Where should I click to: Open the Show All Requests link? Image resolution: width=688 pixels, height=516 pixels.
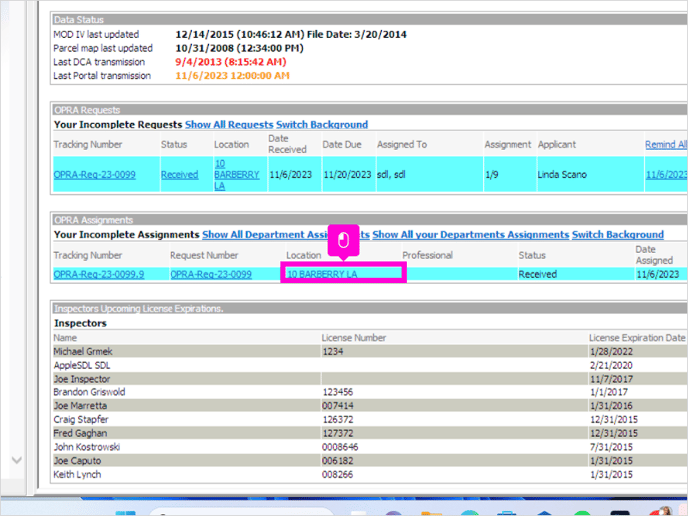coord(229,125)
